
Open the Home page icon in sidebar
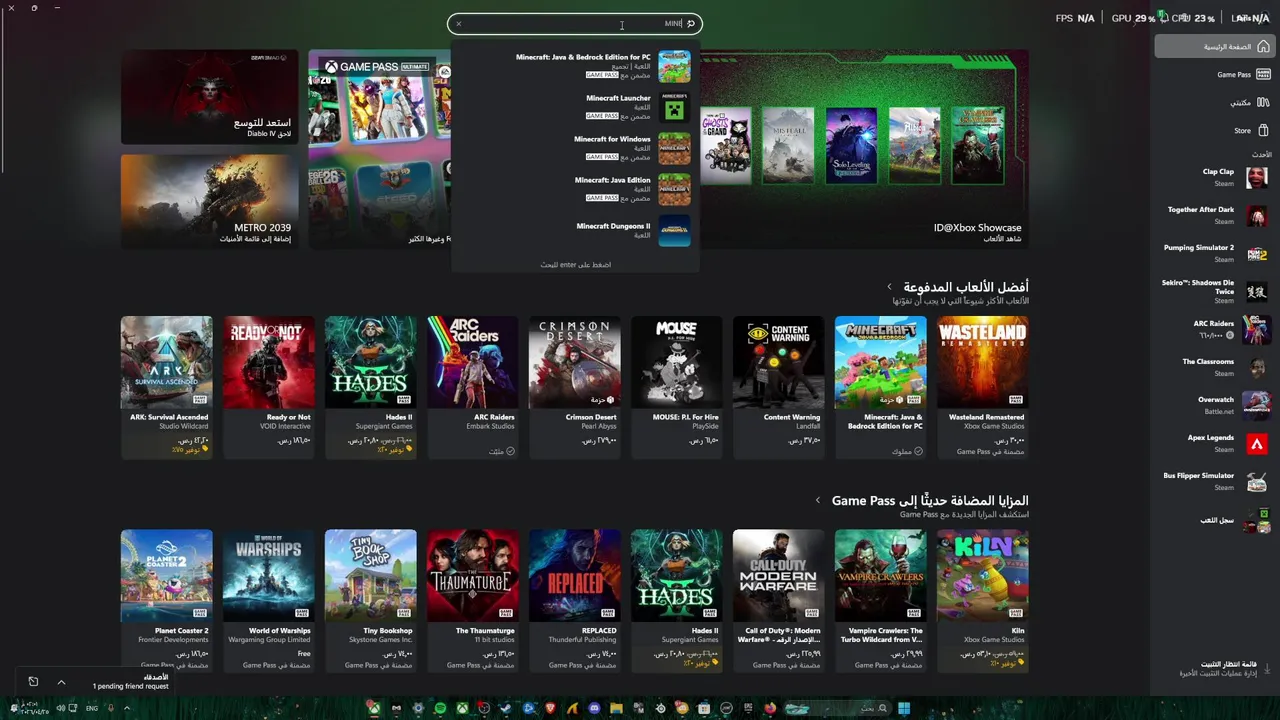tap(1263, 47)
